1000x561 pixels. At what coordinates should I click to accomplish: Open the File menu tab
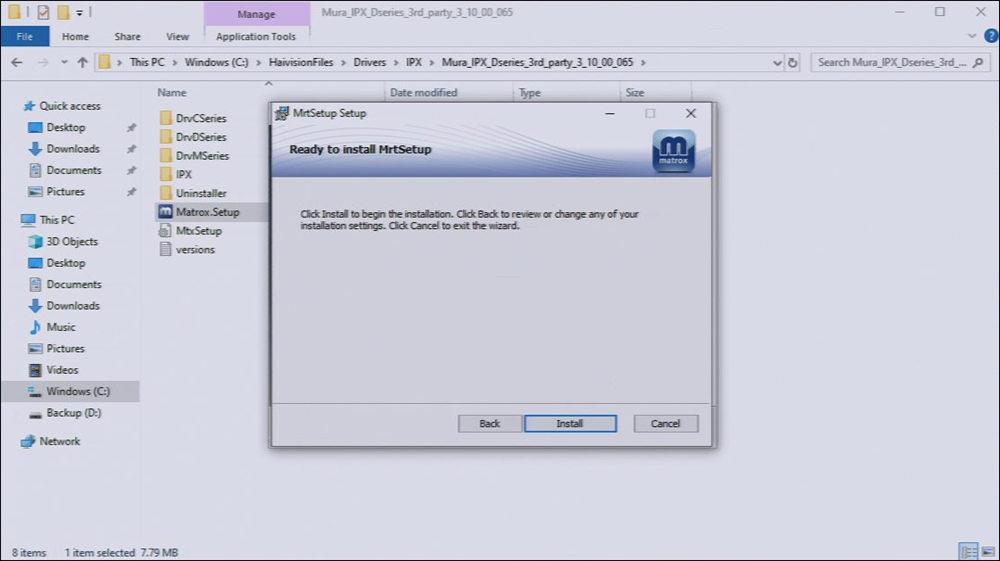click(x=24, y=37)
